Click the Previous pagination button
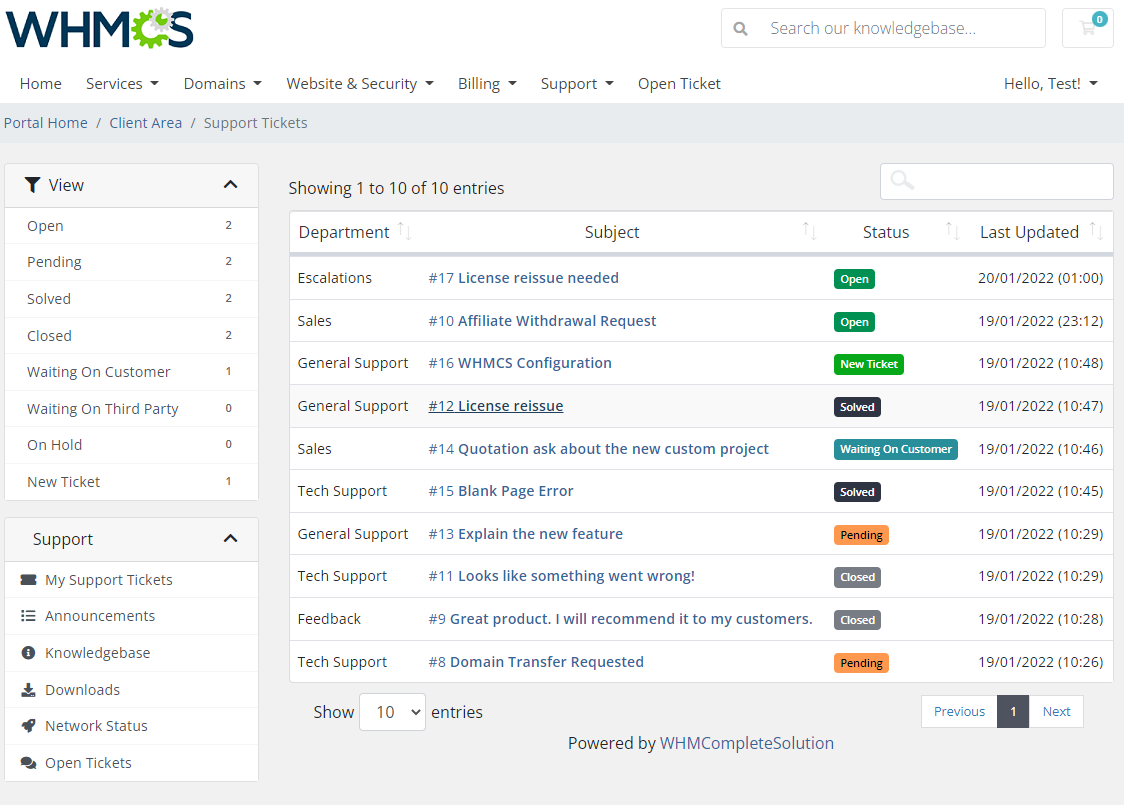1124x805 pixels. pyautogui.click(x=959, y=712)
